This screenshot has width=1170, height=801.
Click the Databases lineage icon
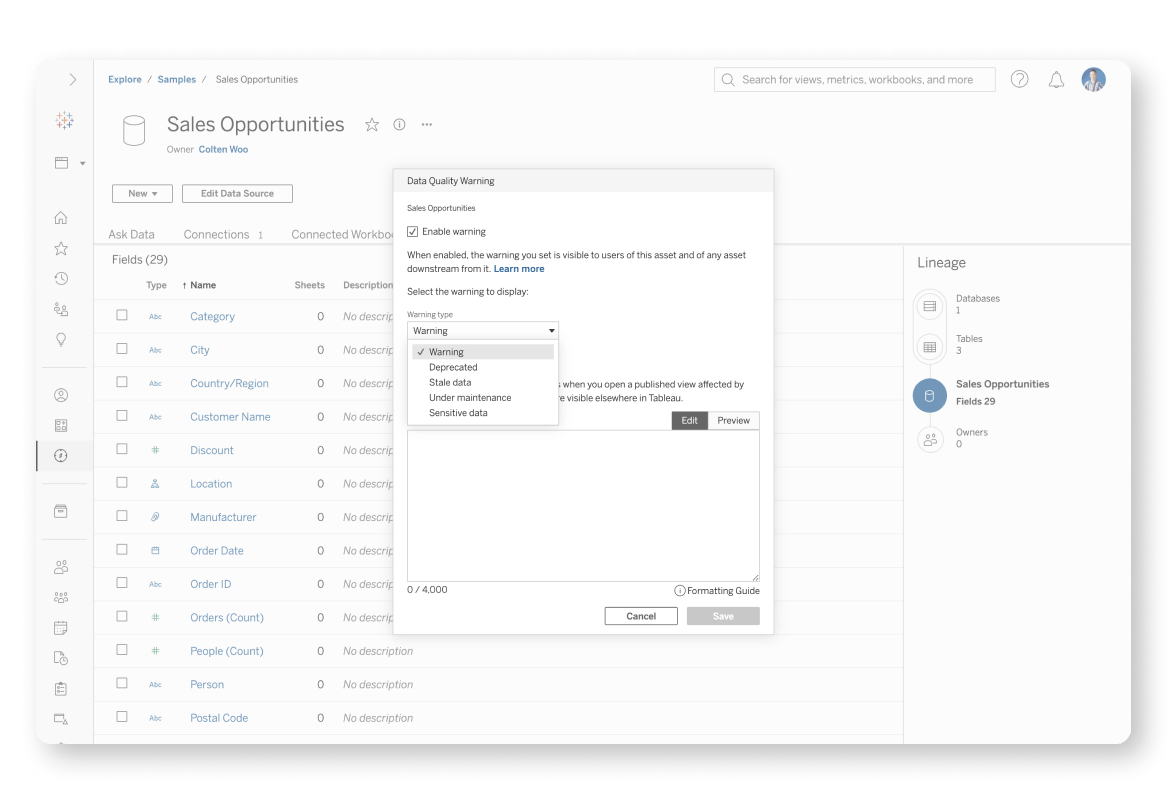930,306
